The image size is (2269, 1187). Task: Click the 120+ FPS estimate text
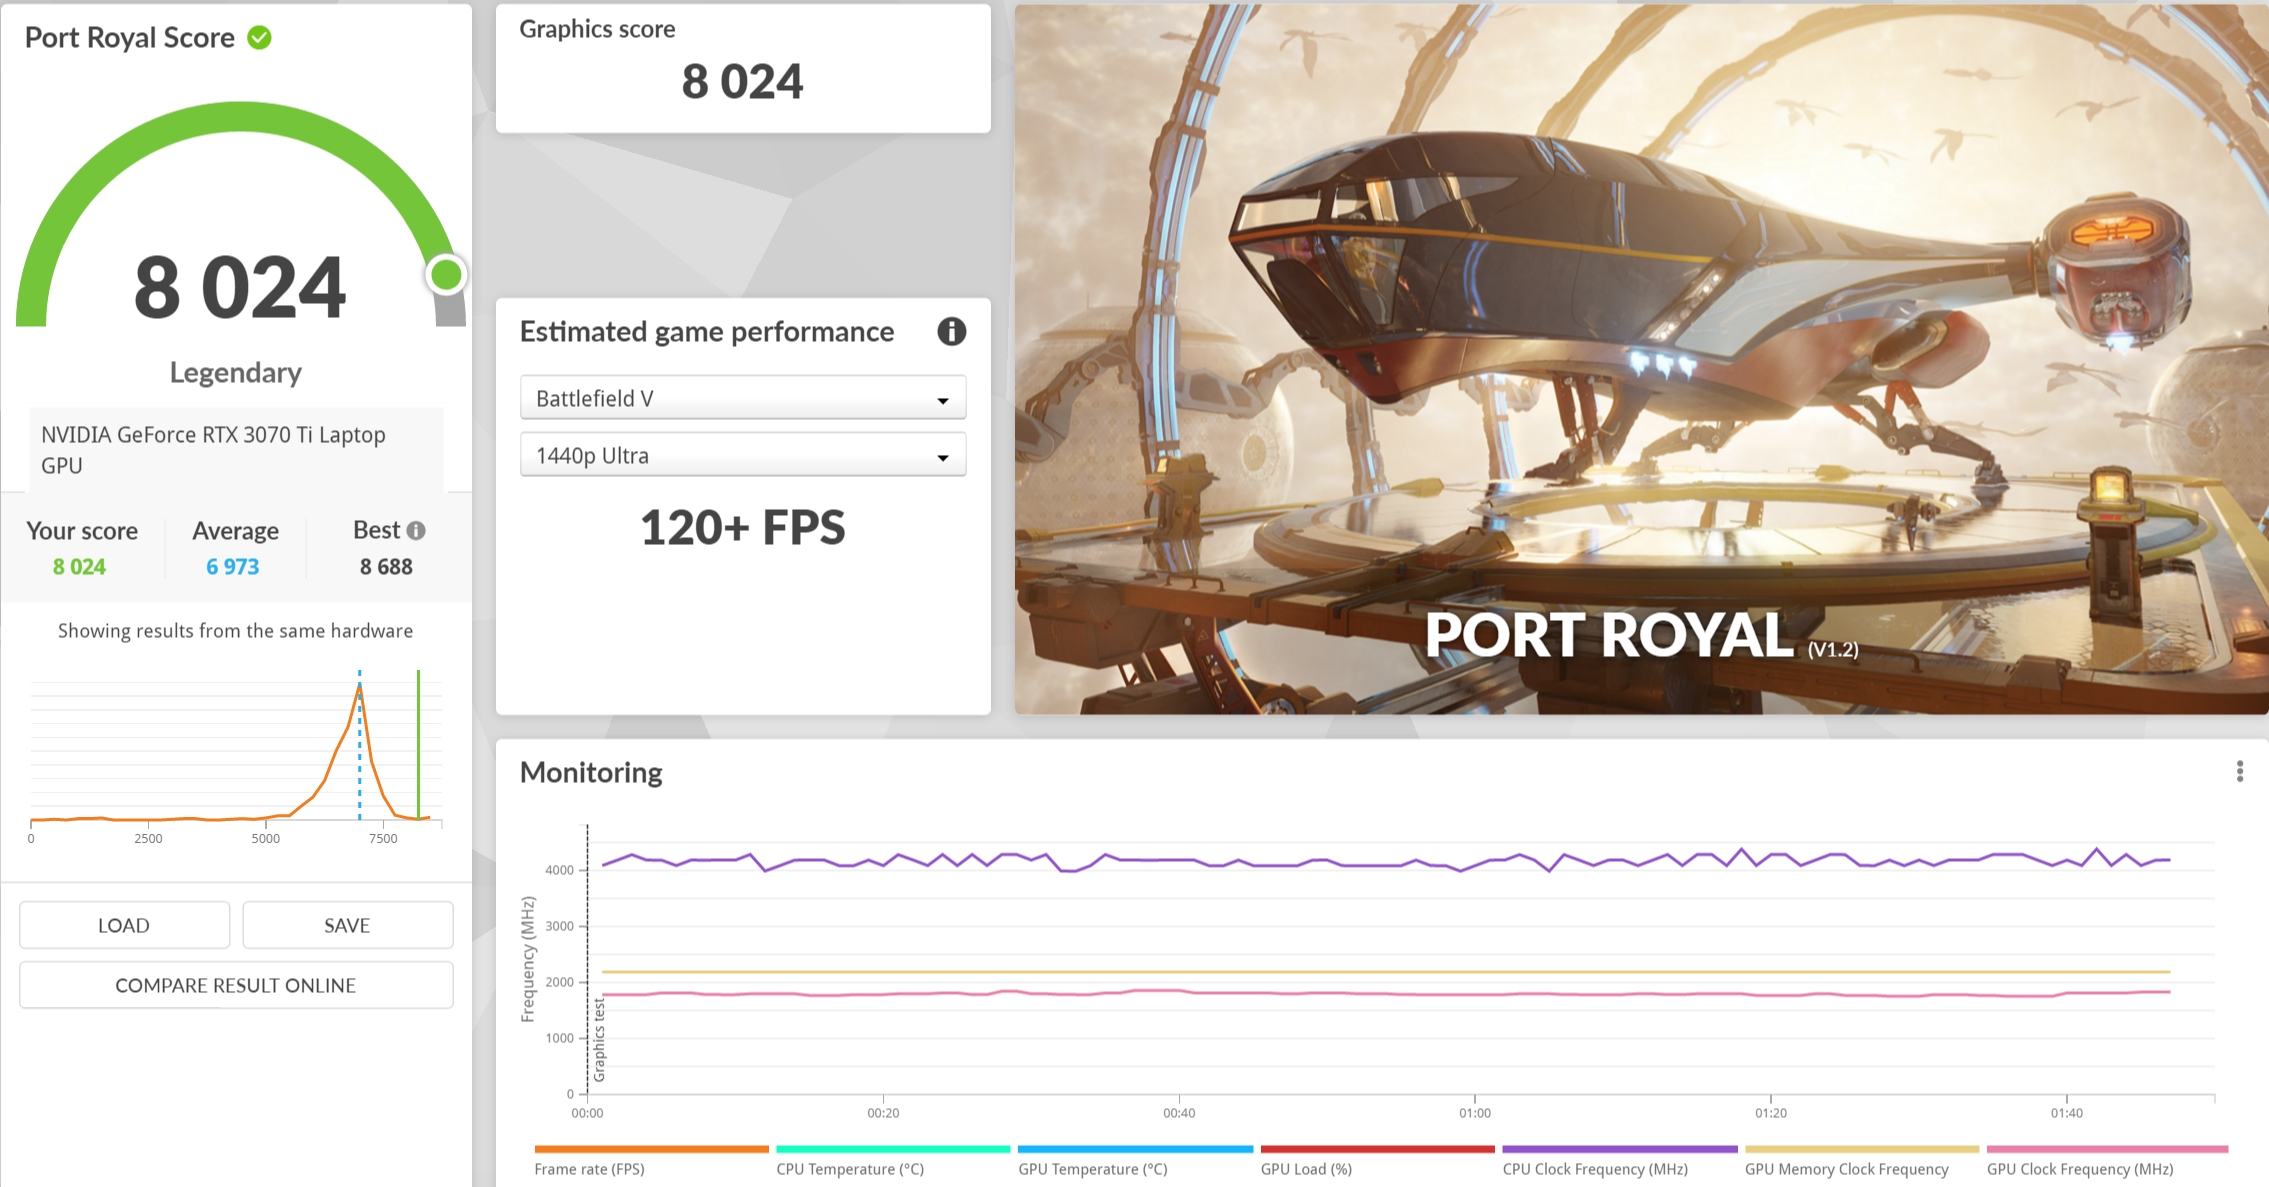[x=742, y=527]
